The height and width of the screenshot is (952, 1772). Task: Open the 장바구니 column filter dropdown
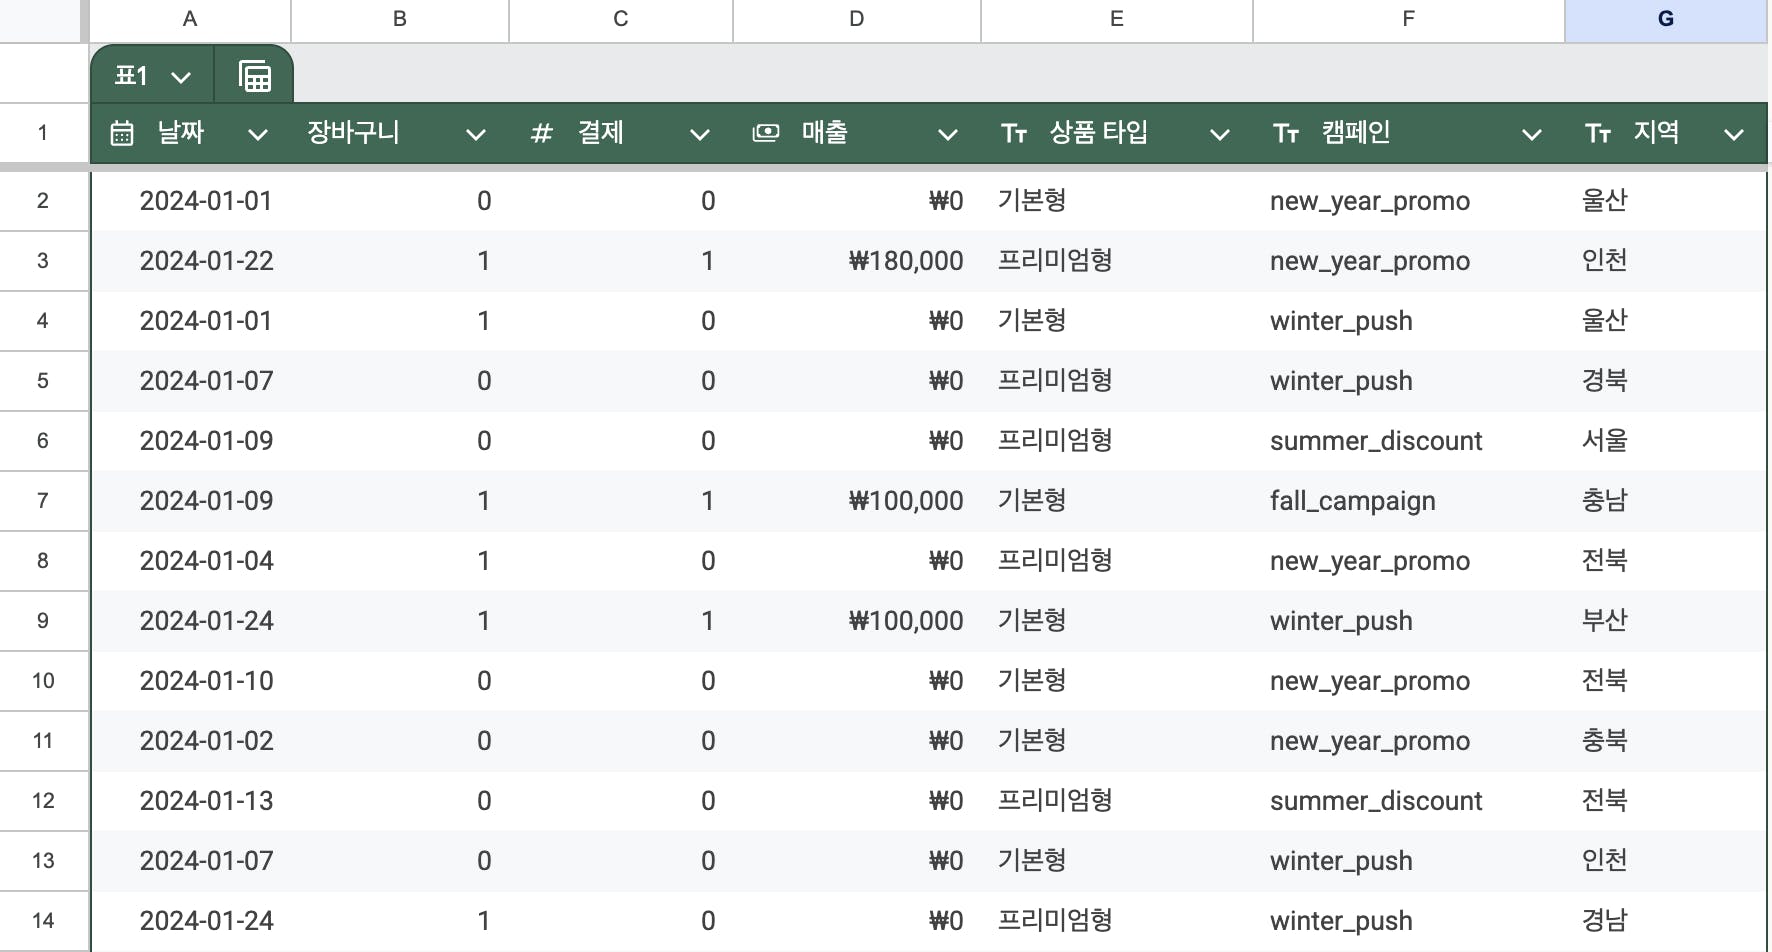475,134
